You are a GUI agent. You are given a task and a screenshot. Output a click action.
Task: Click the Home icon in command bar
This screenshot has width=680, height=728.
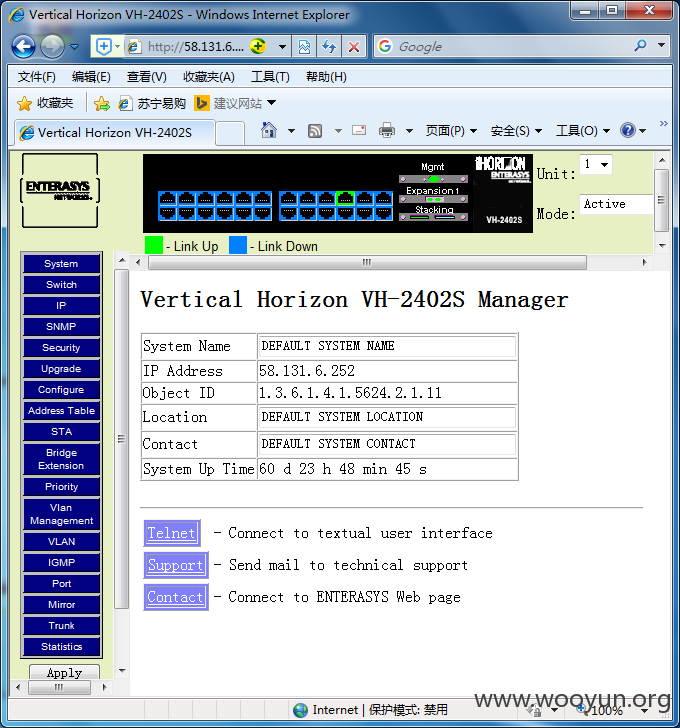(x=269, y=130)
